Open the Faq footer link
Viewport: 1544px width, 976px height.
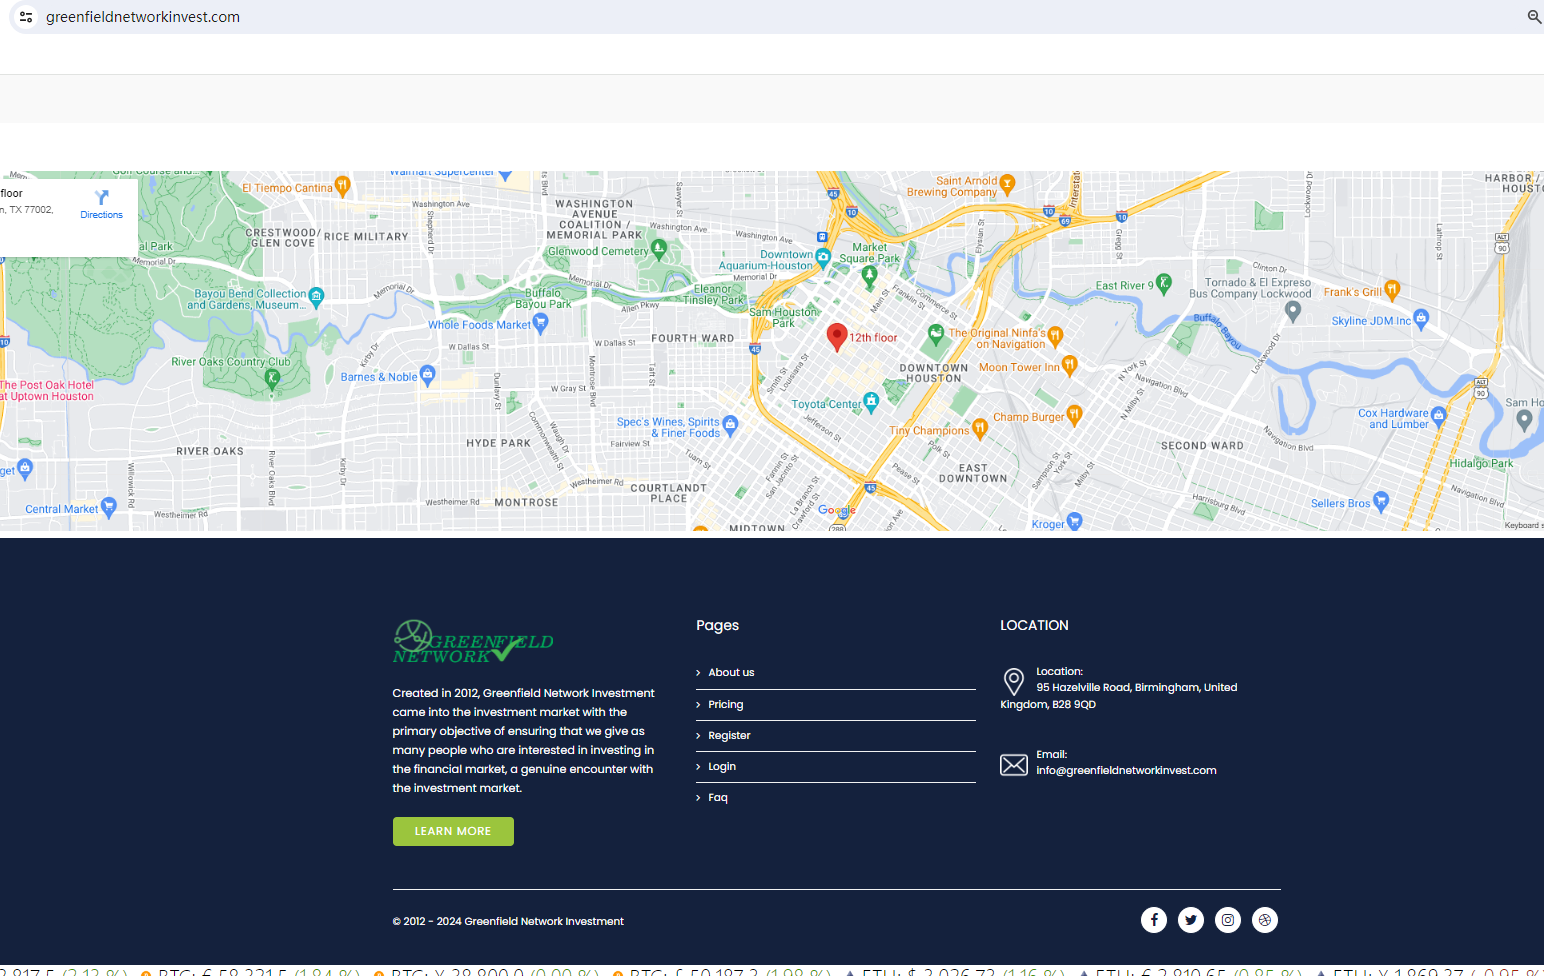(718, 798)
